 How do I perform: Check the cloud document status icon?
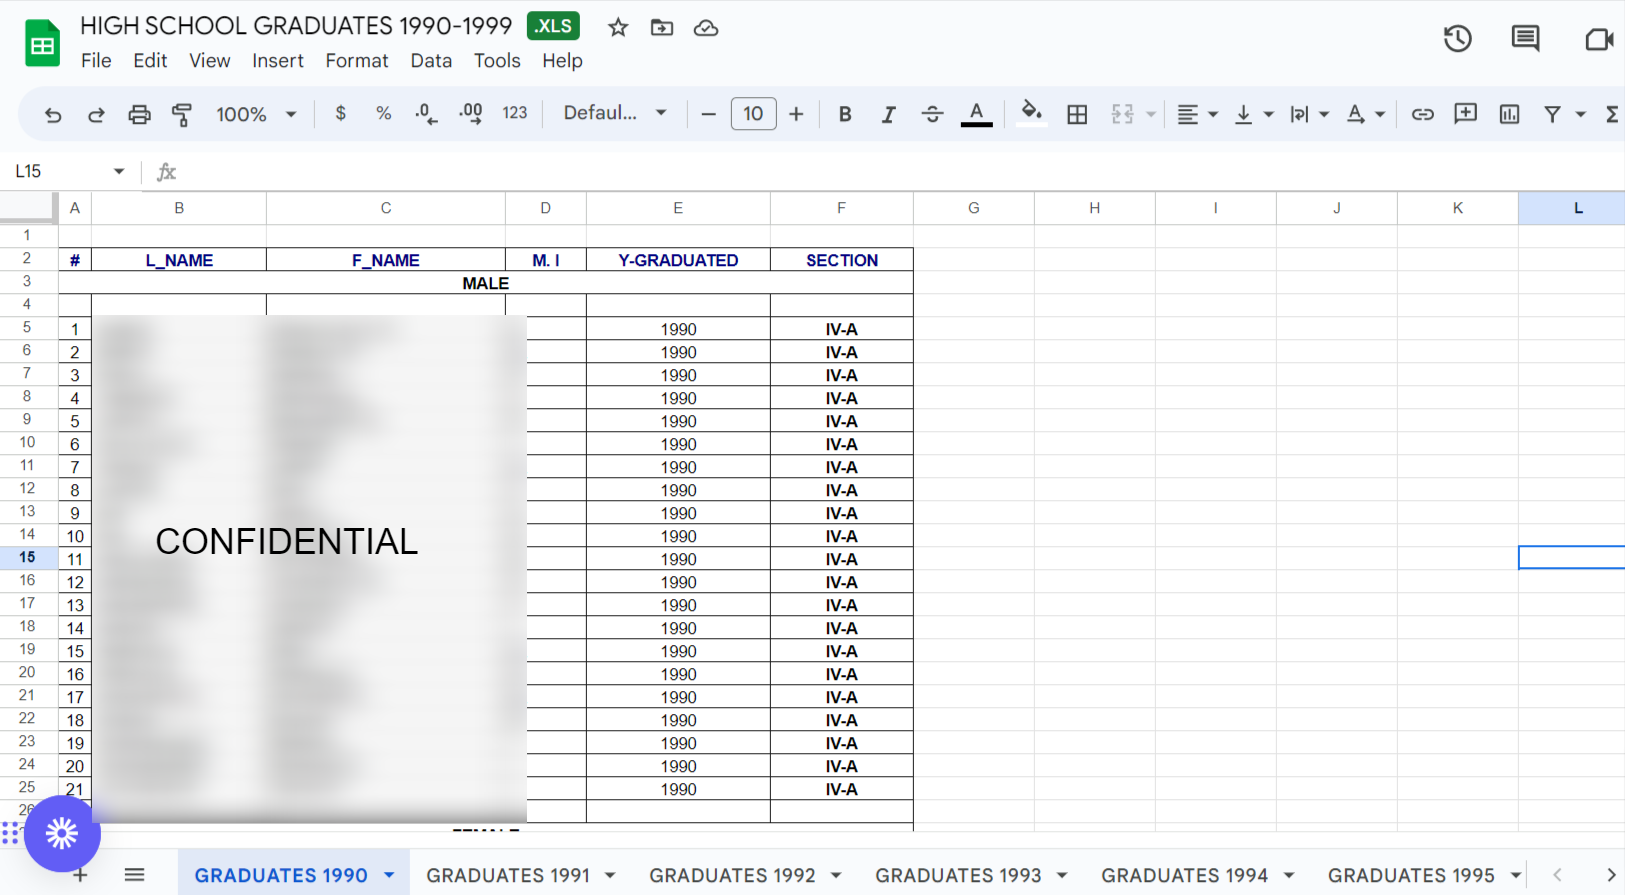(x=706, y=28)
